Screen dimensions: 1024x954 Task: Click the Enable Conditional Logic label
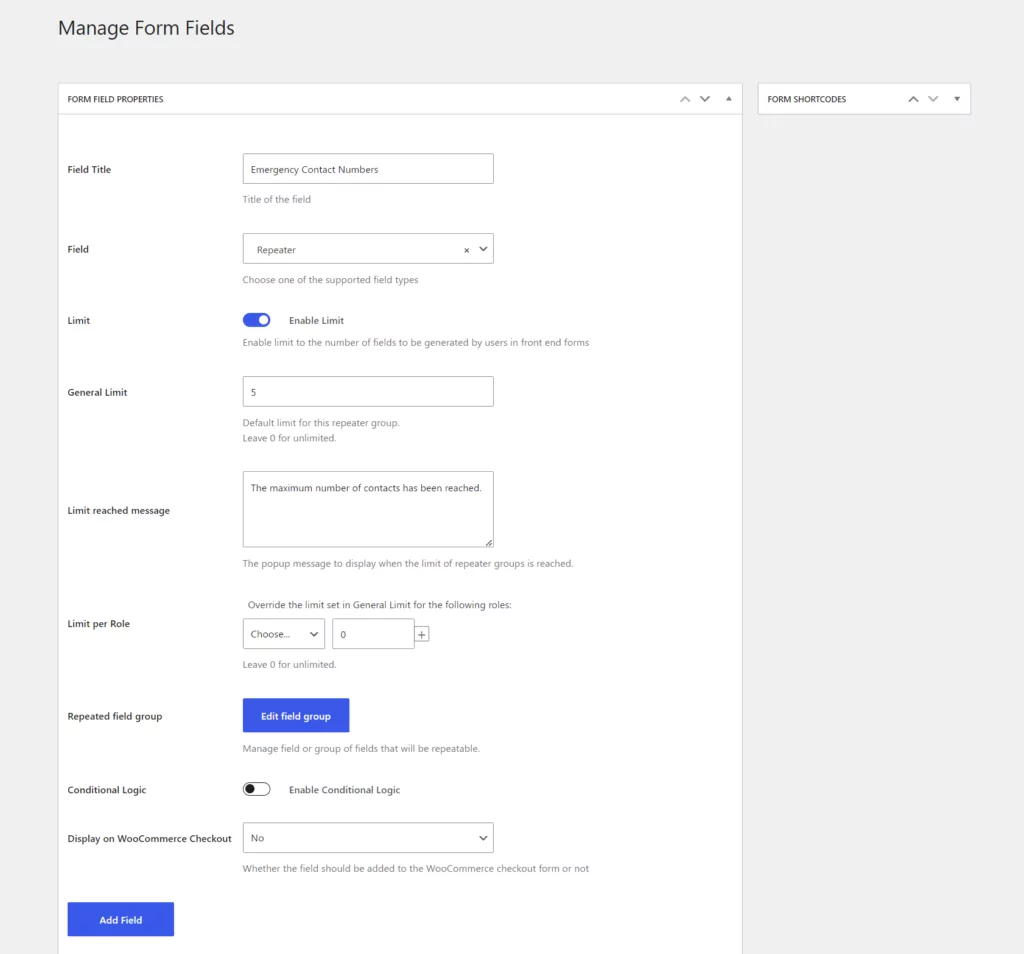(344, 790)
